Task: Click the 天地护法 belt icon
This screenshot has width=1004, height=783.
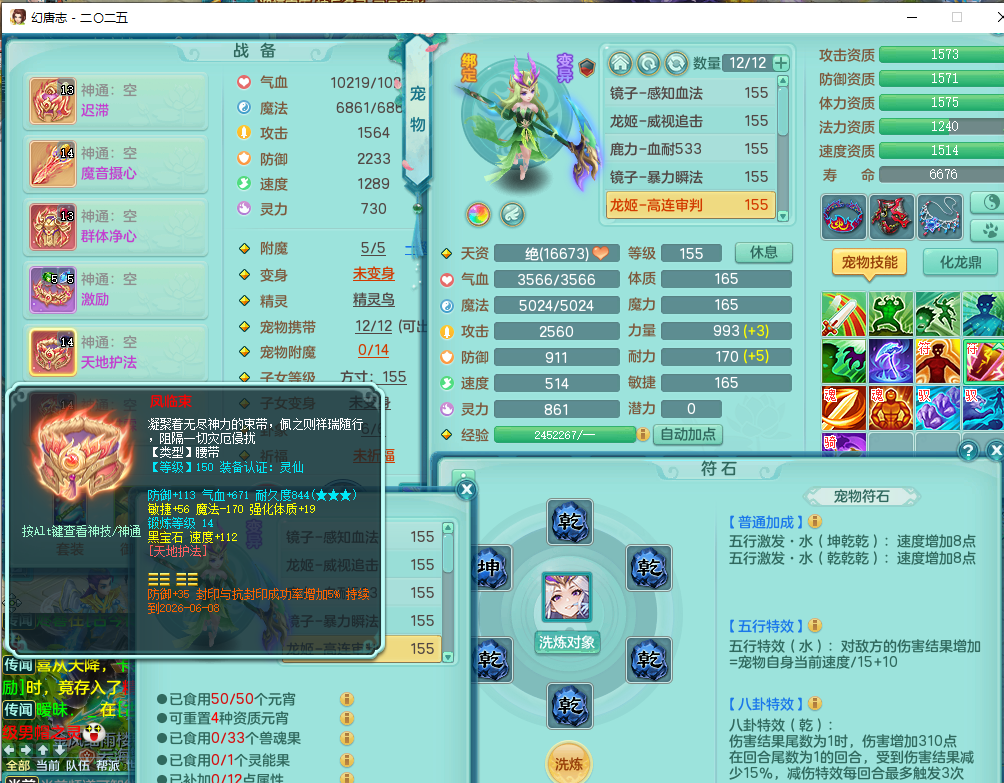Action: 53,352
